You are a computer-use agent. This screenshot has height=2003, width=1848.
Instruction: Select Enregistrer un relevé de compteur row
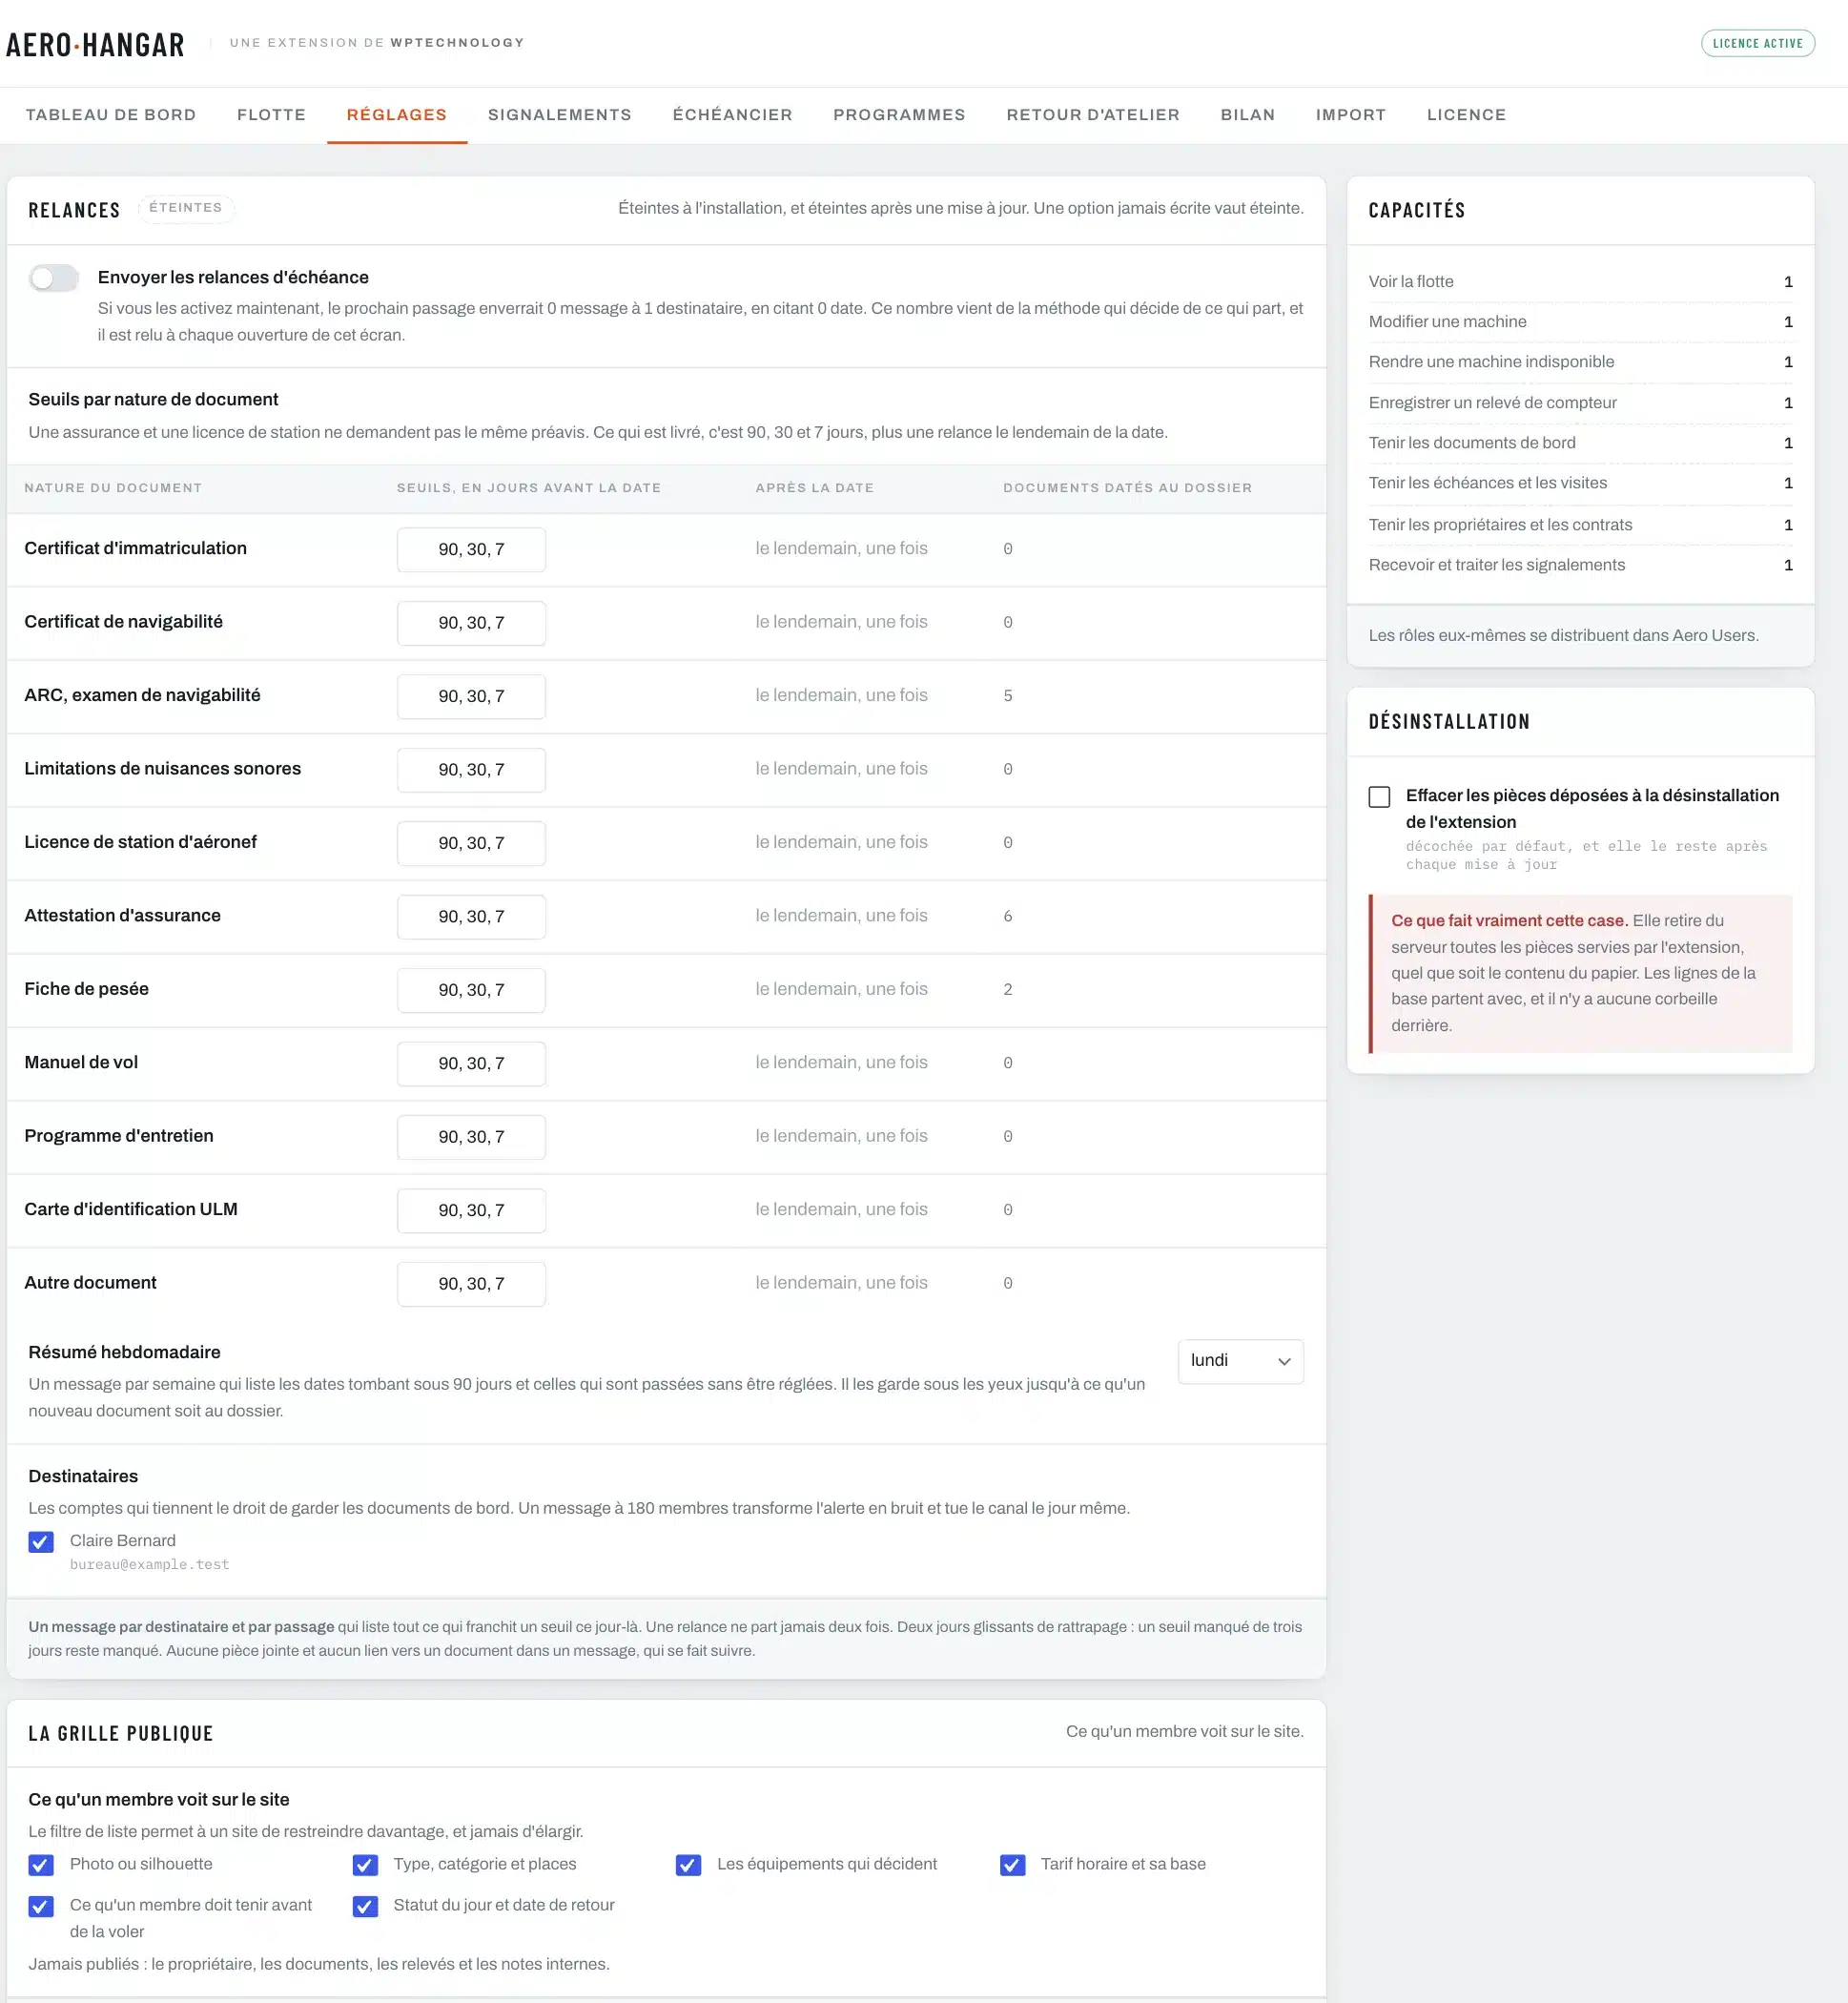(x=1580, y=403)
